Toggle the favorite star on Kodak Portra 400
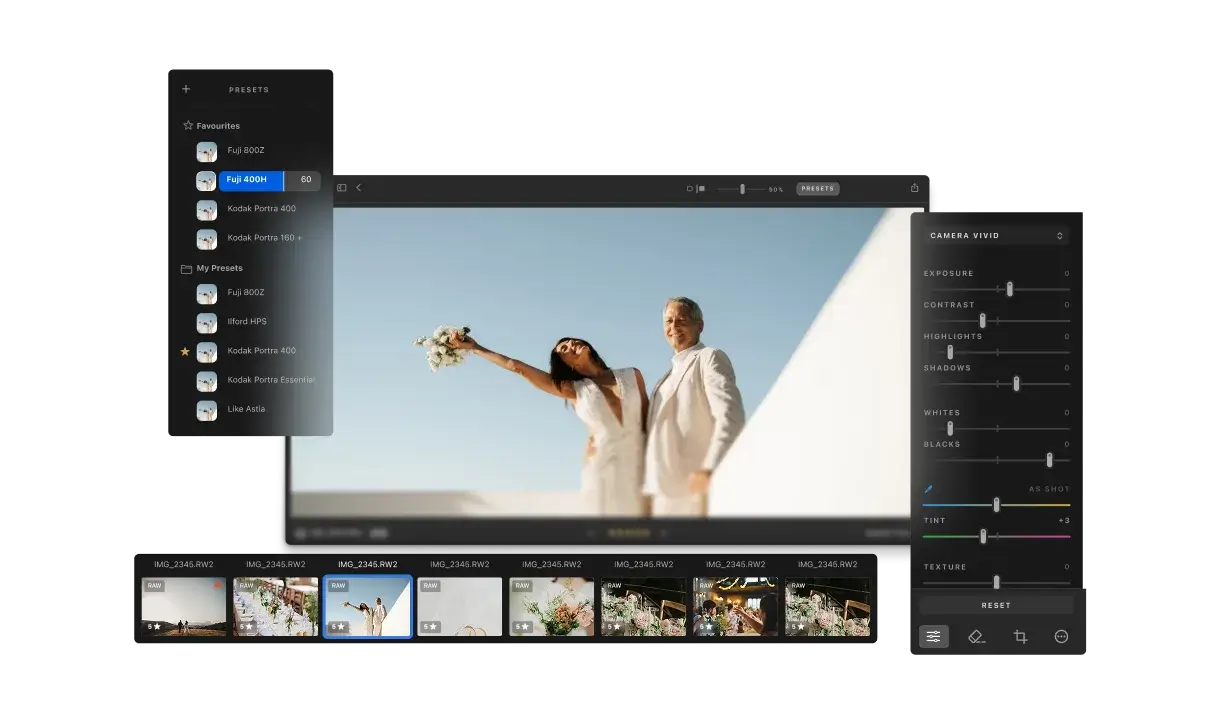This screenshot has width=1215, height=720. pyautogui.click(x=184, y=352)
